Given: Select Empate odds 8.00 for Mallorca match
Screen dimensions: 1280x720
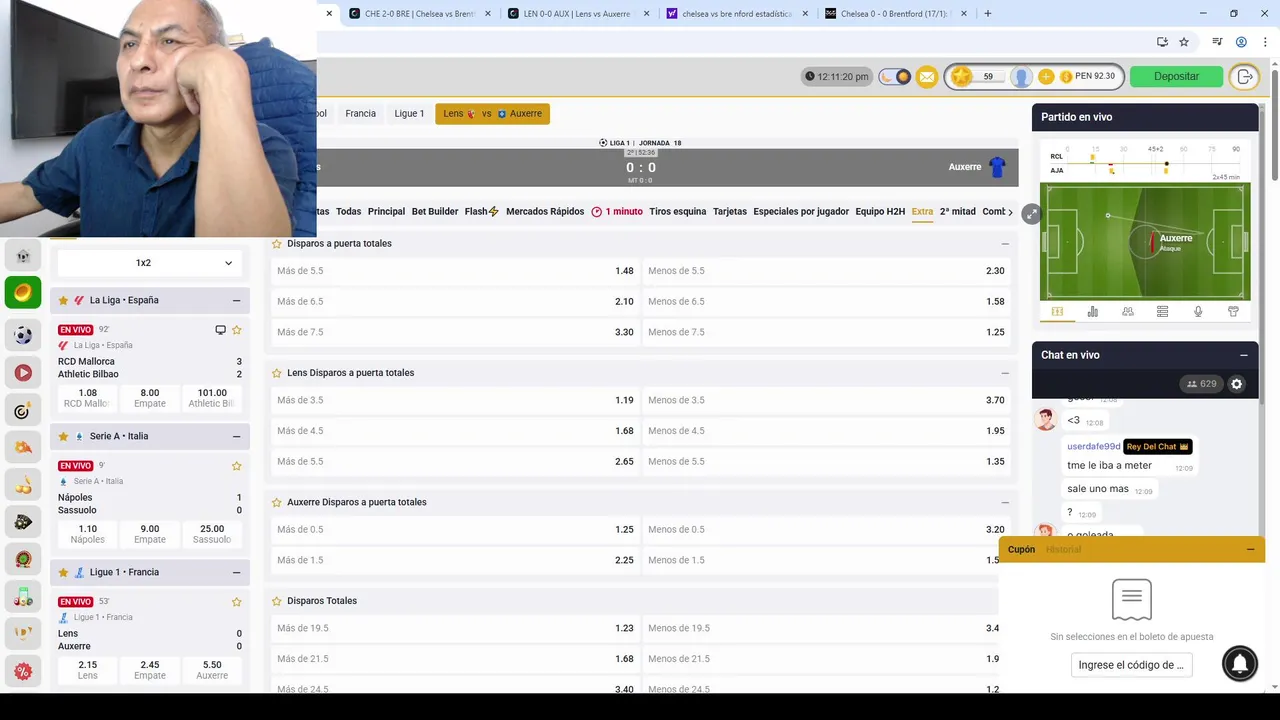Looking at the screenshot, I should (150, 398).
